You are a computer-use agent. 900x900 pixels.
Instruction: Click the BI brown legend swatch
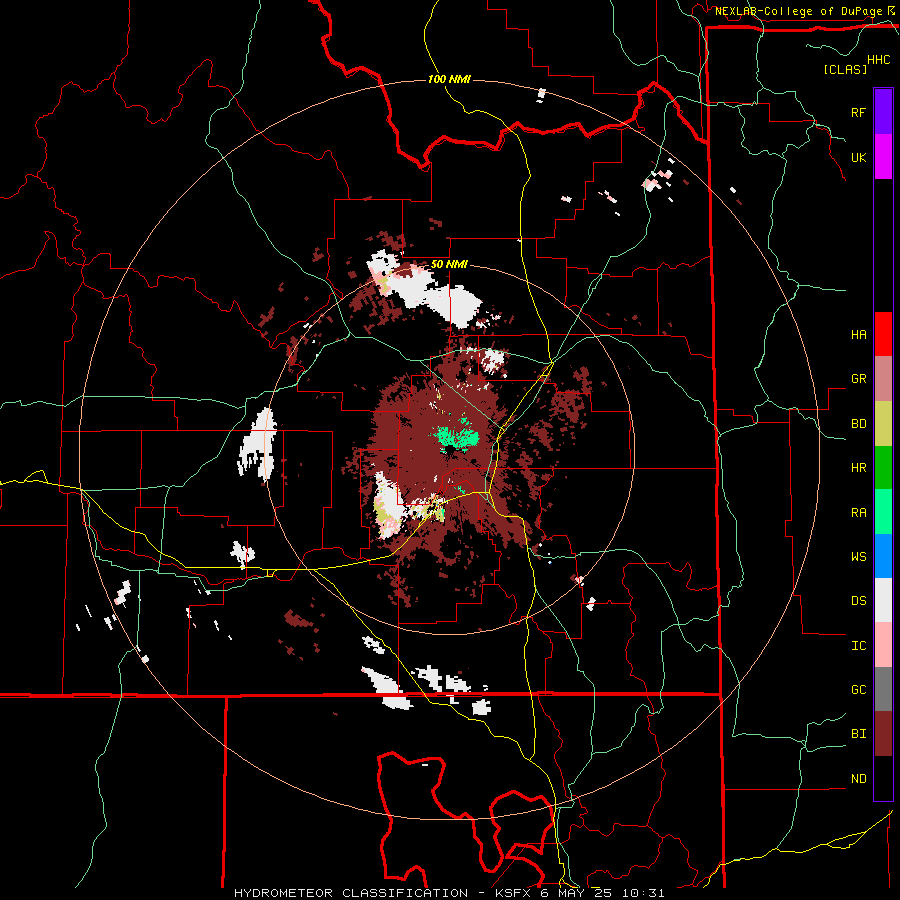point(883,734)
